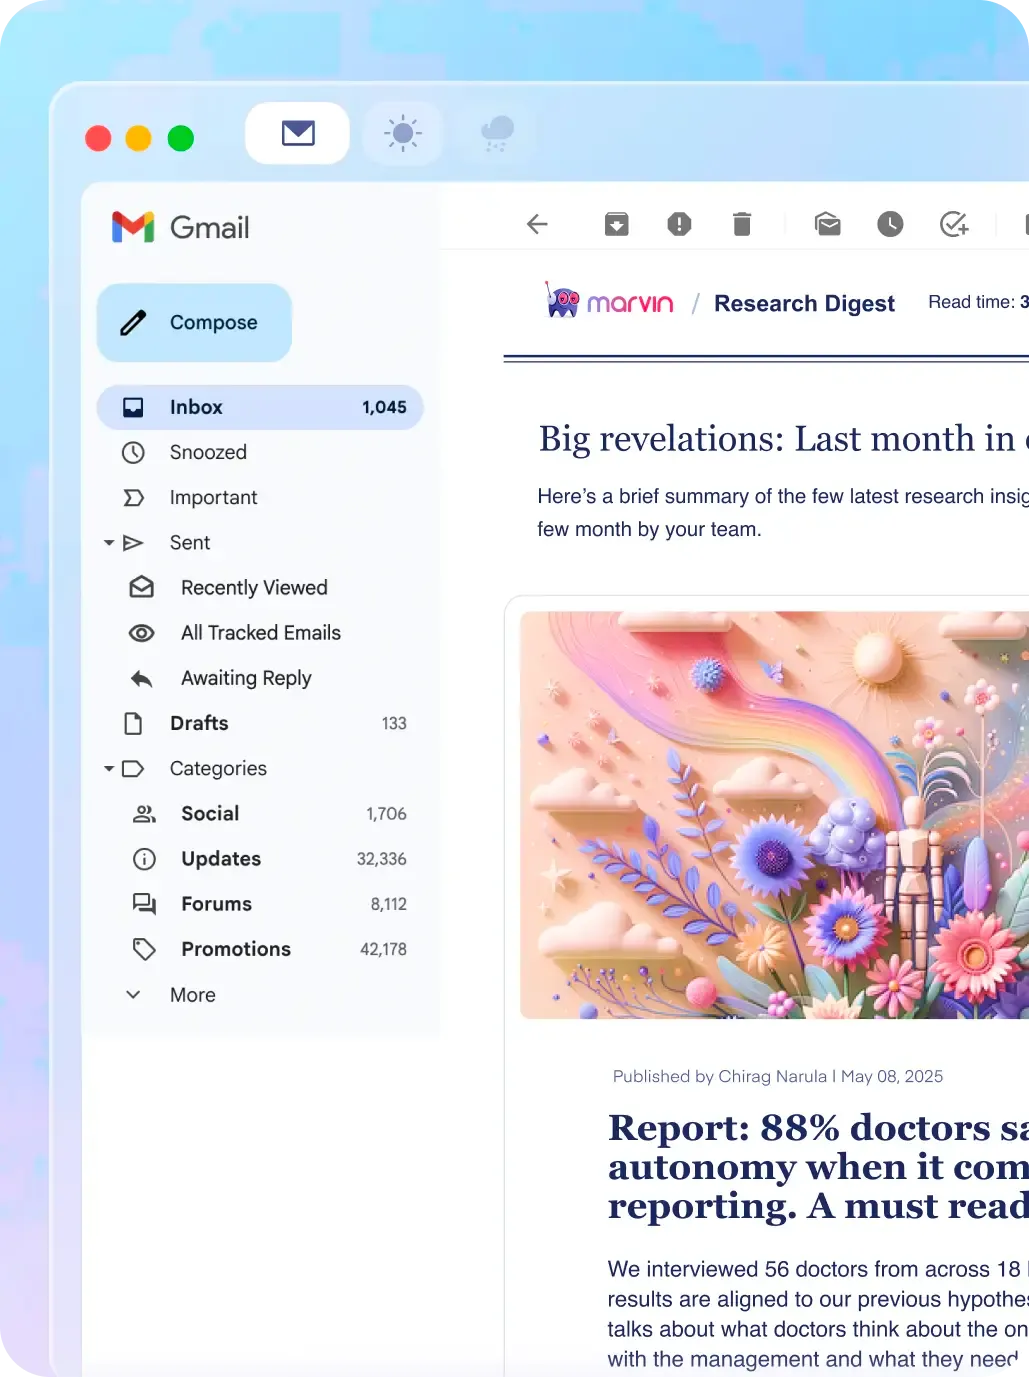Click the Social count 1,706
This screenshot has height=1377, width=1029.
[386, 814]
